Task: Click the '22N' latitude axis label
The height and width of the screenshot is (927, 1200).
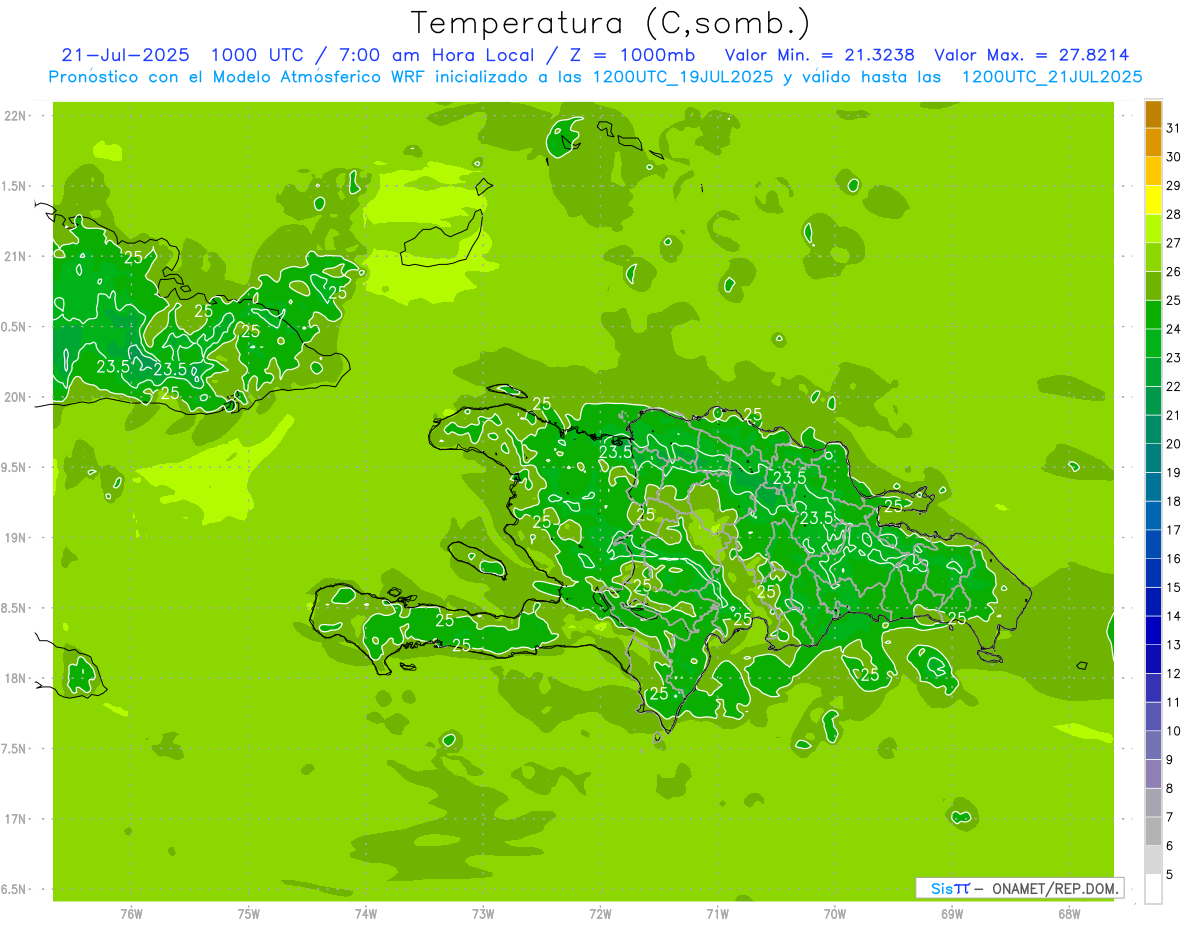Action: 16,116
